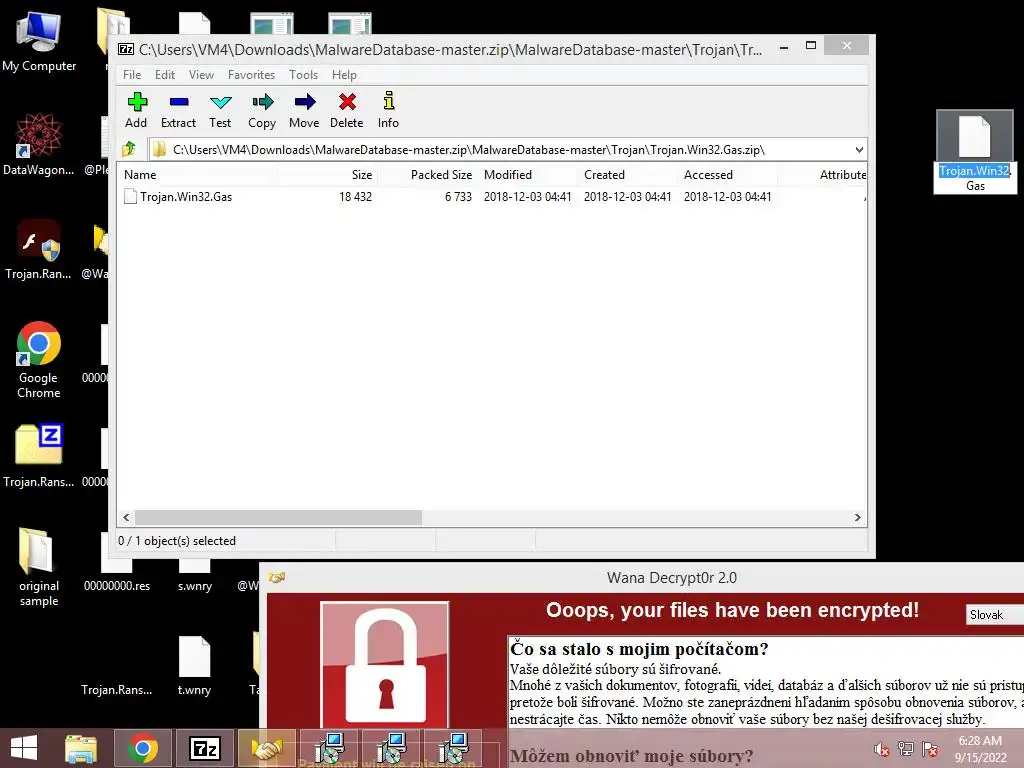
Task: Select the Google Chrome desktop shortcut
Action: (x=39, y=359)
